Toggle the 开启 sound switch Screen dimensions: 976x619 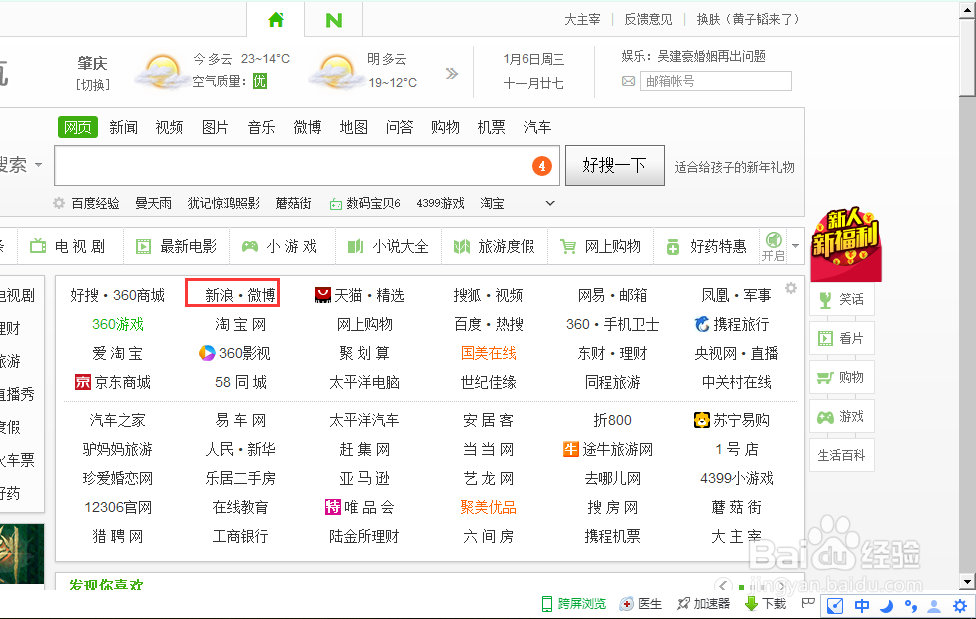[x=774, y=246]
